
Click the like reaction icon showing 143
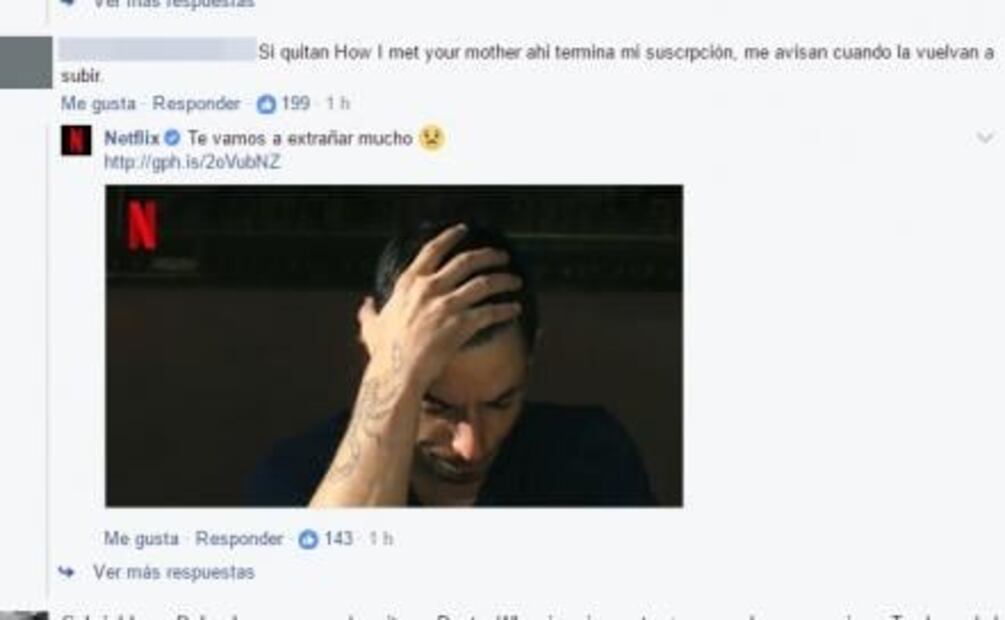(x=308, y=539)
